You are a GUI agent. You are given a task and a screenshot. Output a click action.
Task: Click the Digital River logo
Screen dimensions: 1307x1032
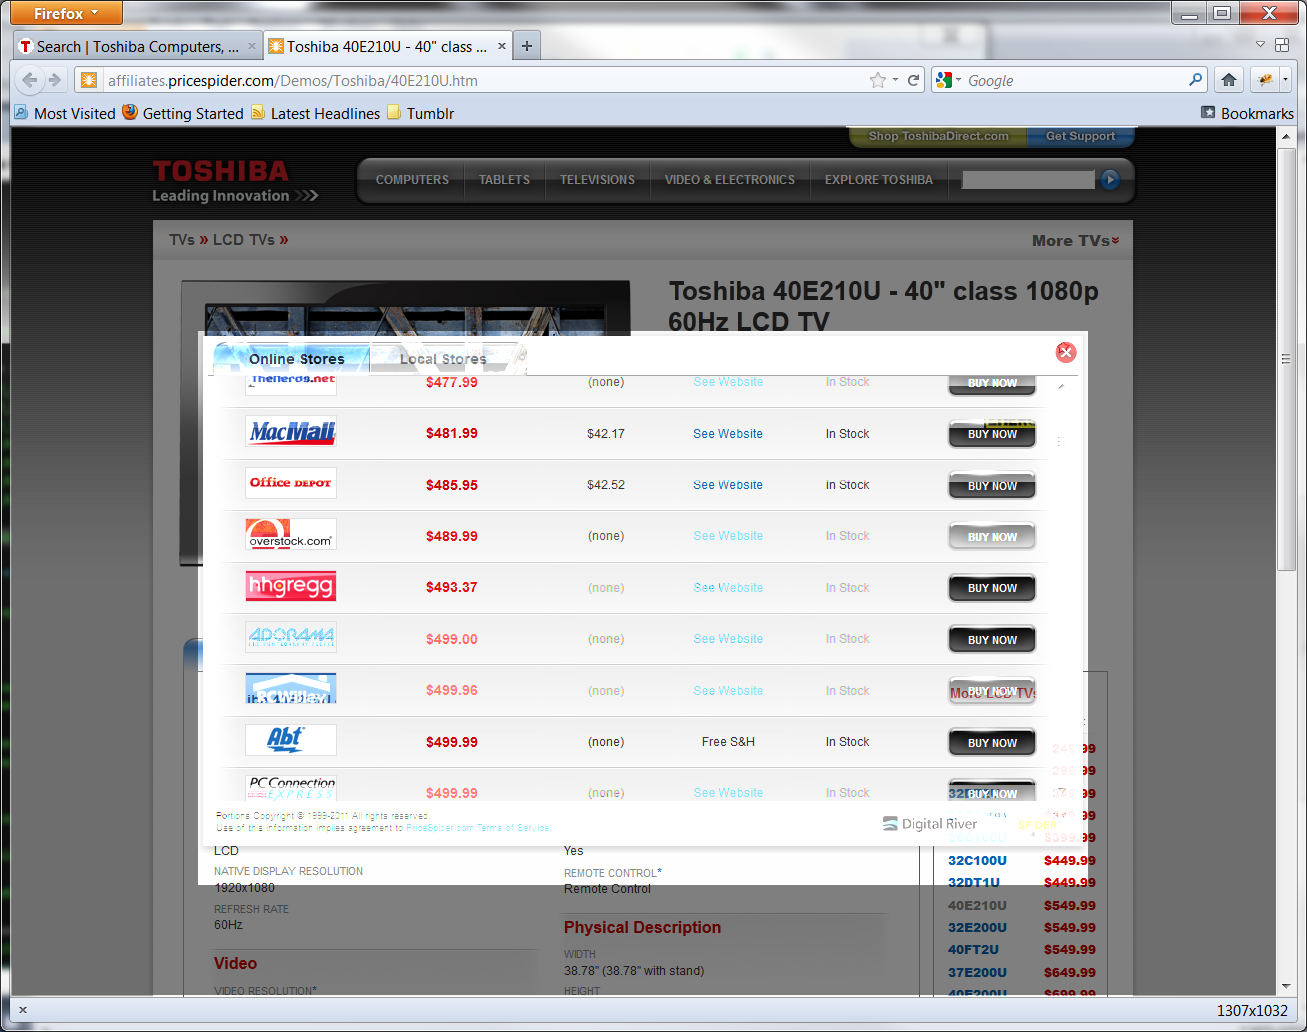click(x=930, y=824)
